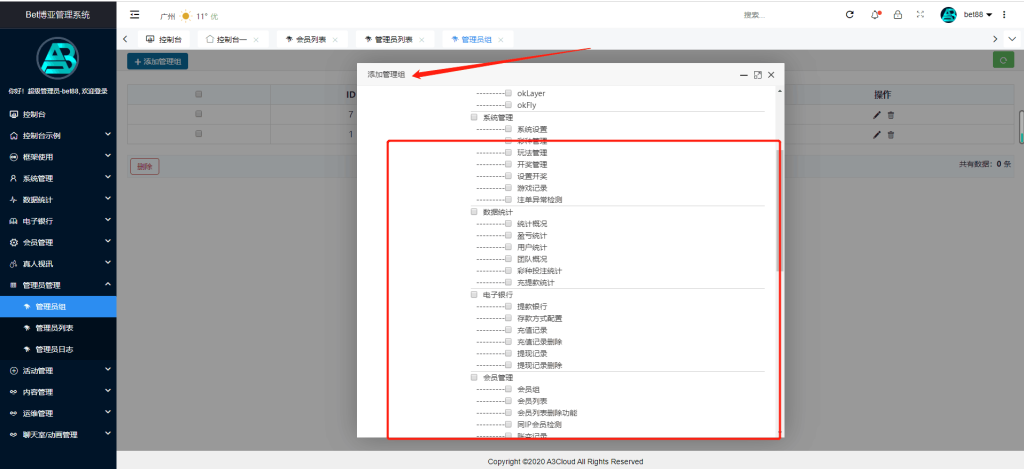Click the refresh icon in top header
Viewport: 1024px width, 469px height.
(850, 15)
